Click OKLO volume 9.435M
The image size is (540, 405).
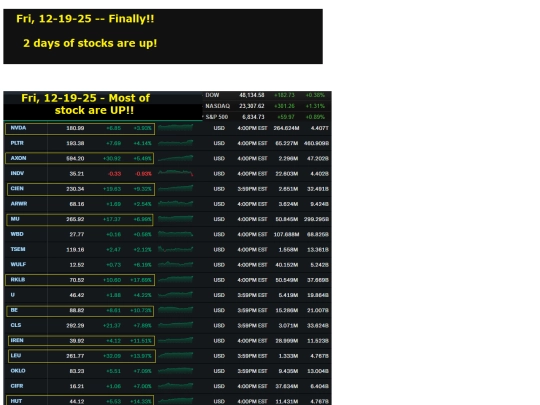click(x=289, y=371)
